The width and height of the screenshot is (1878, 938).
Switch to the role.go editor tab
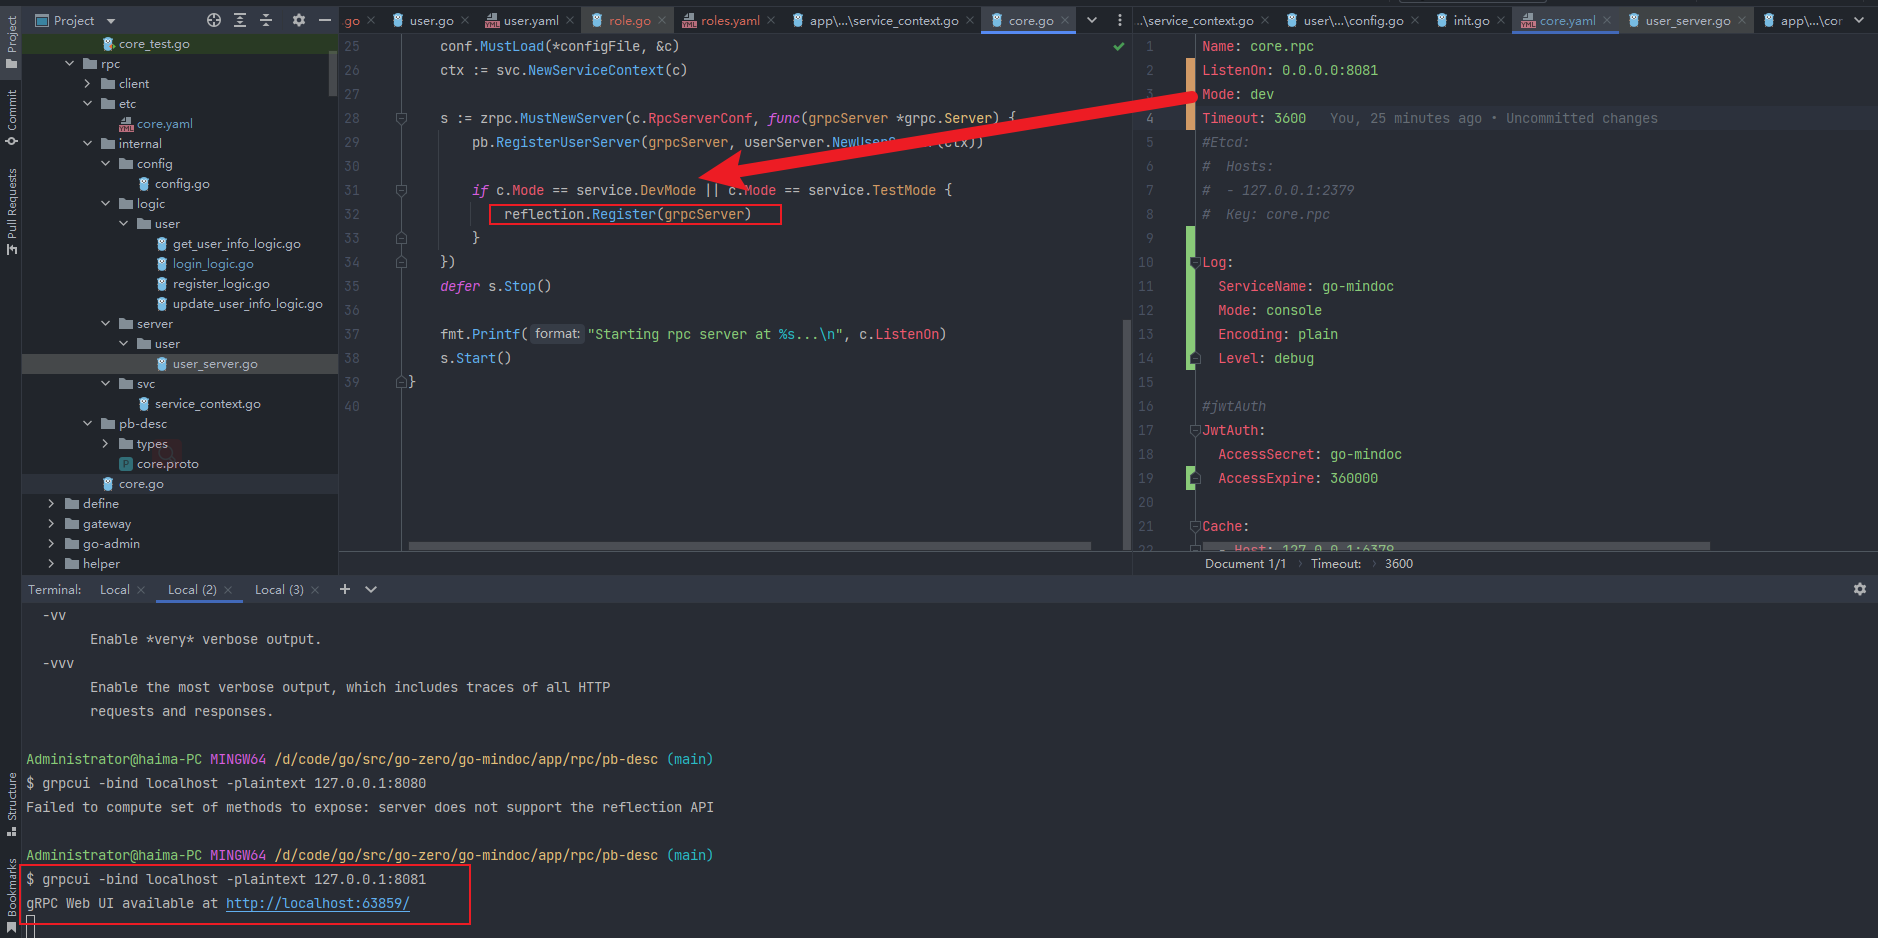(x=628, y=20)
